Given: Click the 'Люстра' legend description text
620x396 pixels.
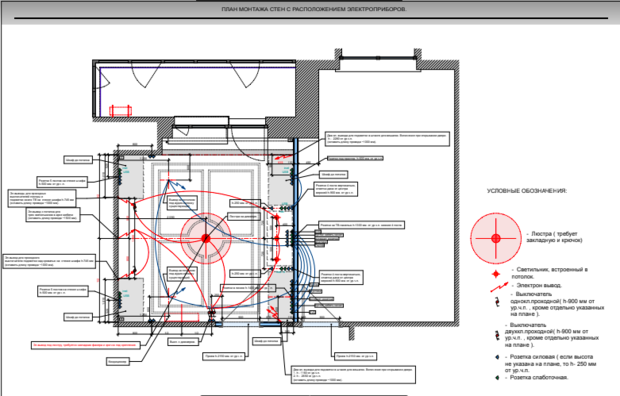Looking at the screenshot, I should click(x=554, y=237).
